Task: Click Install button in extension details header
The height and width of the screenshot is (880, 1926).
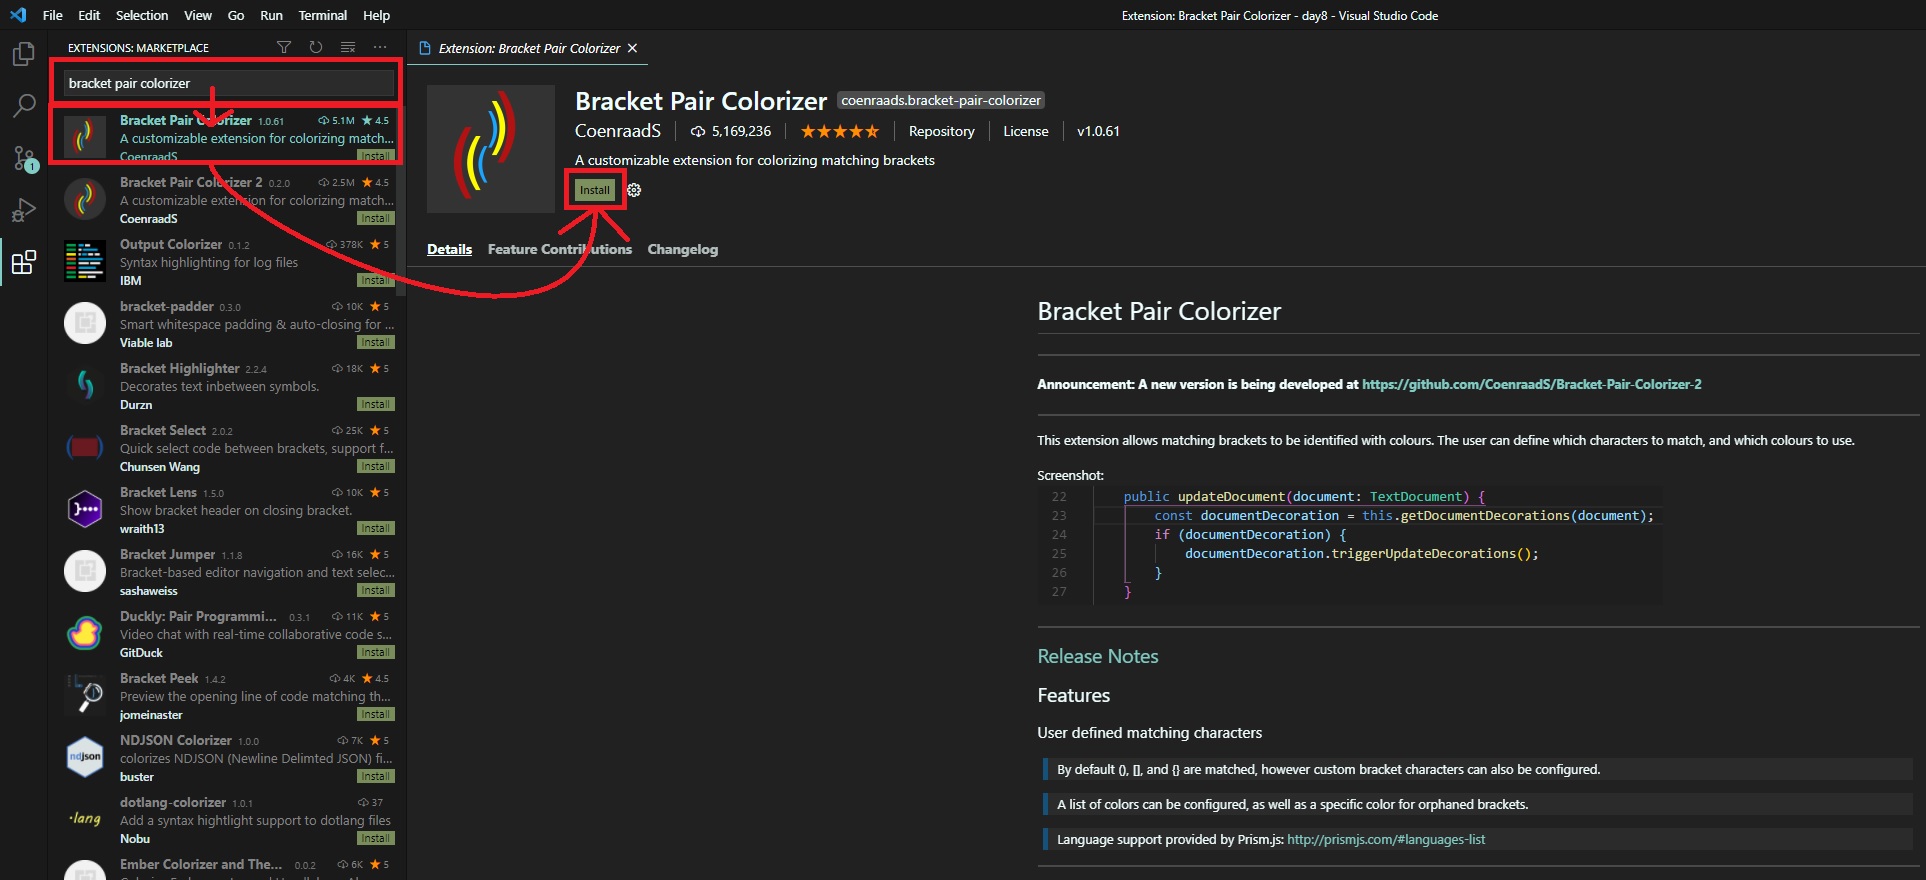Action: tap(594, 190)
